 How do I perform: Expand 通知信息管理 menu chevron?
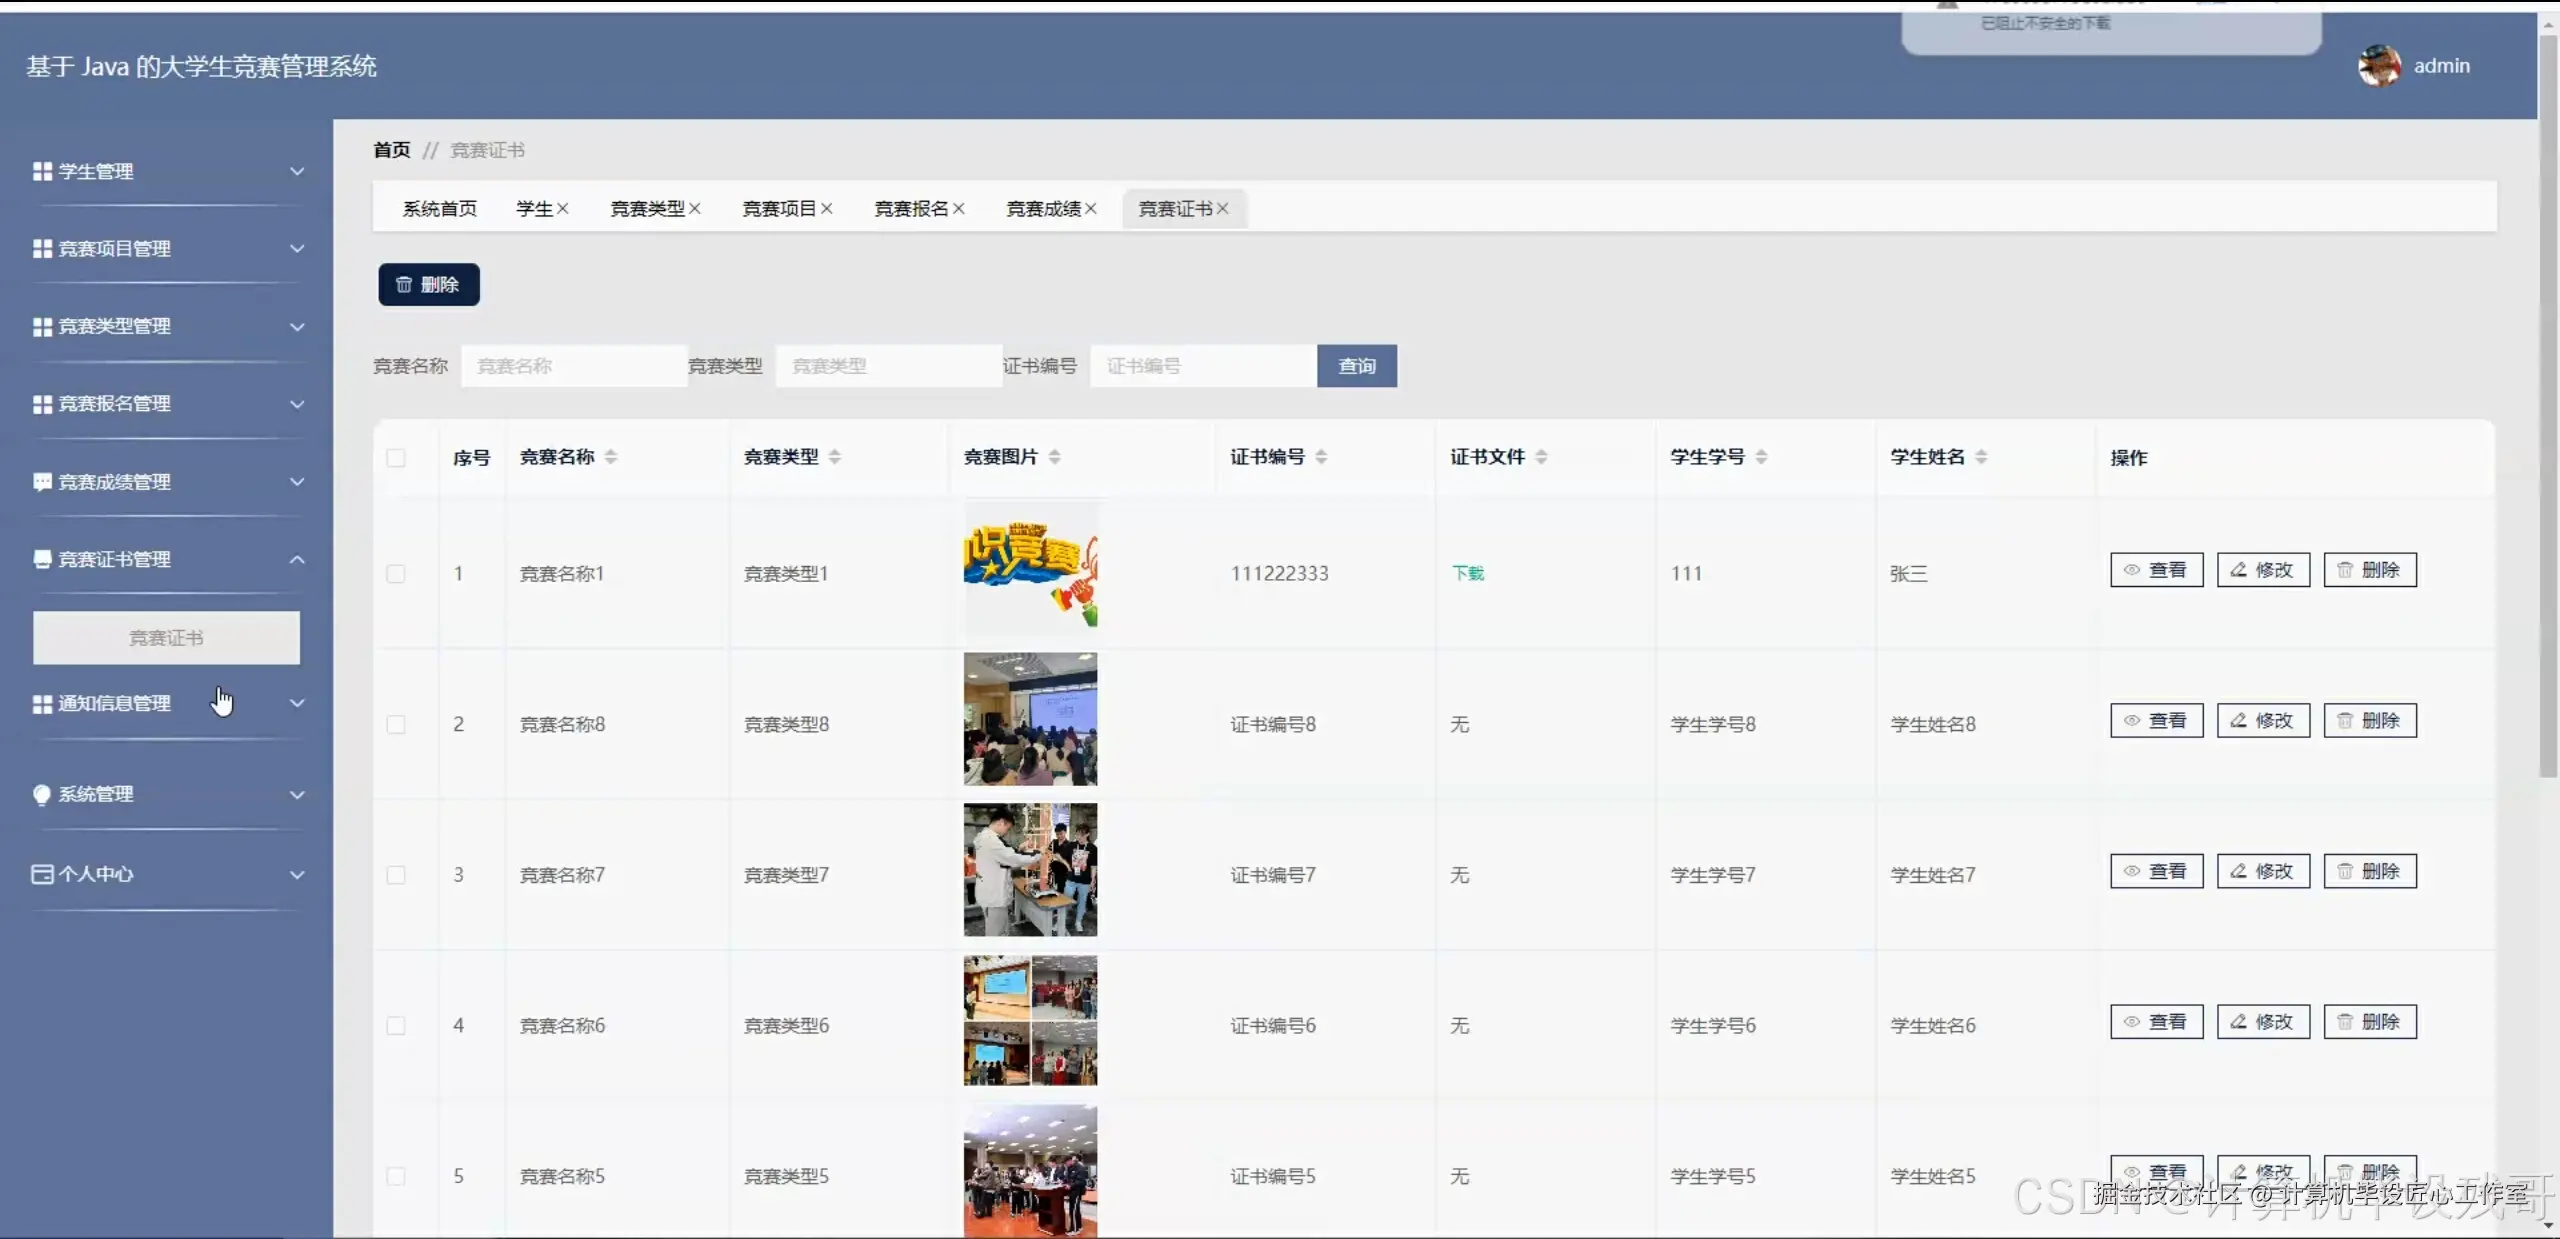tap(297, 703)
